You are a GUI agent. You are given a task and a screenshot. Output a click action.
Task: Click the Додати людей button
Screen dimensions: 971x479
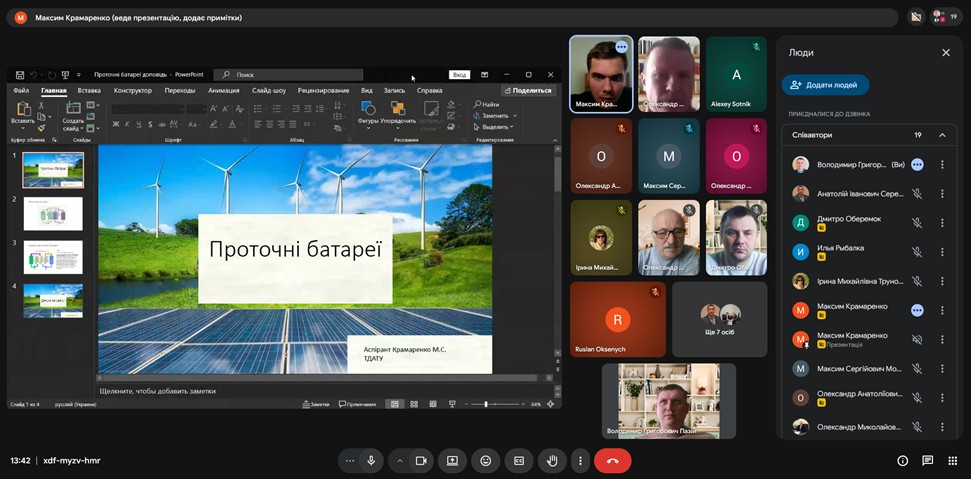tap(825, 86)
